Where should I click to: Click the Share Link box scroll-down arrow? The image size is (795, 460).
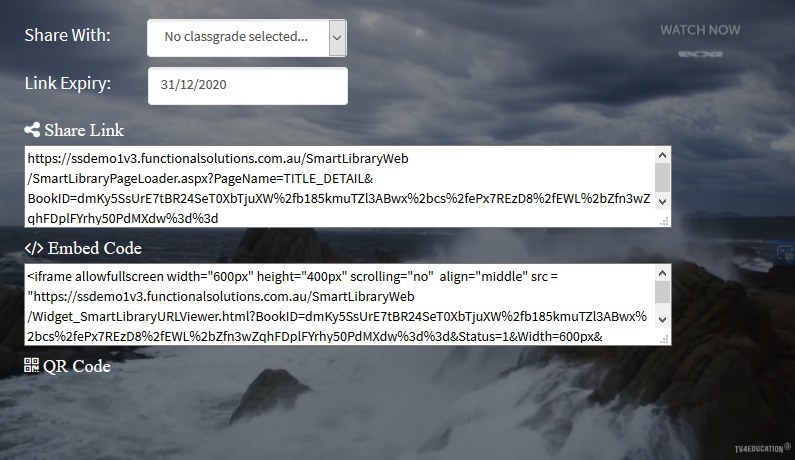[x=663, y=201]
